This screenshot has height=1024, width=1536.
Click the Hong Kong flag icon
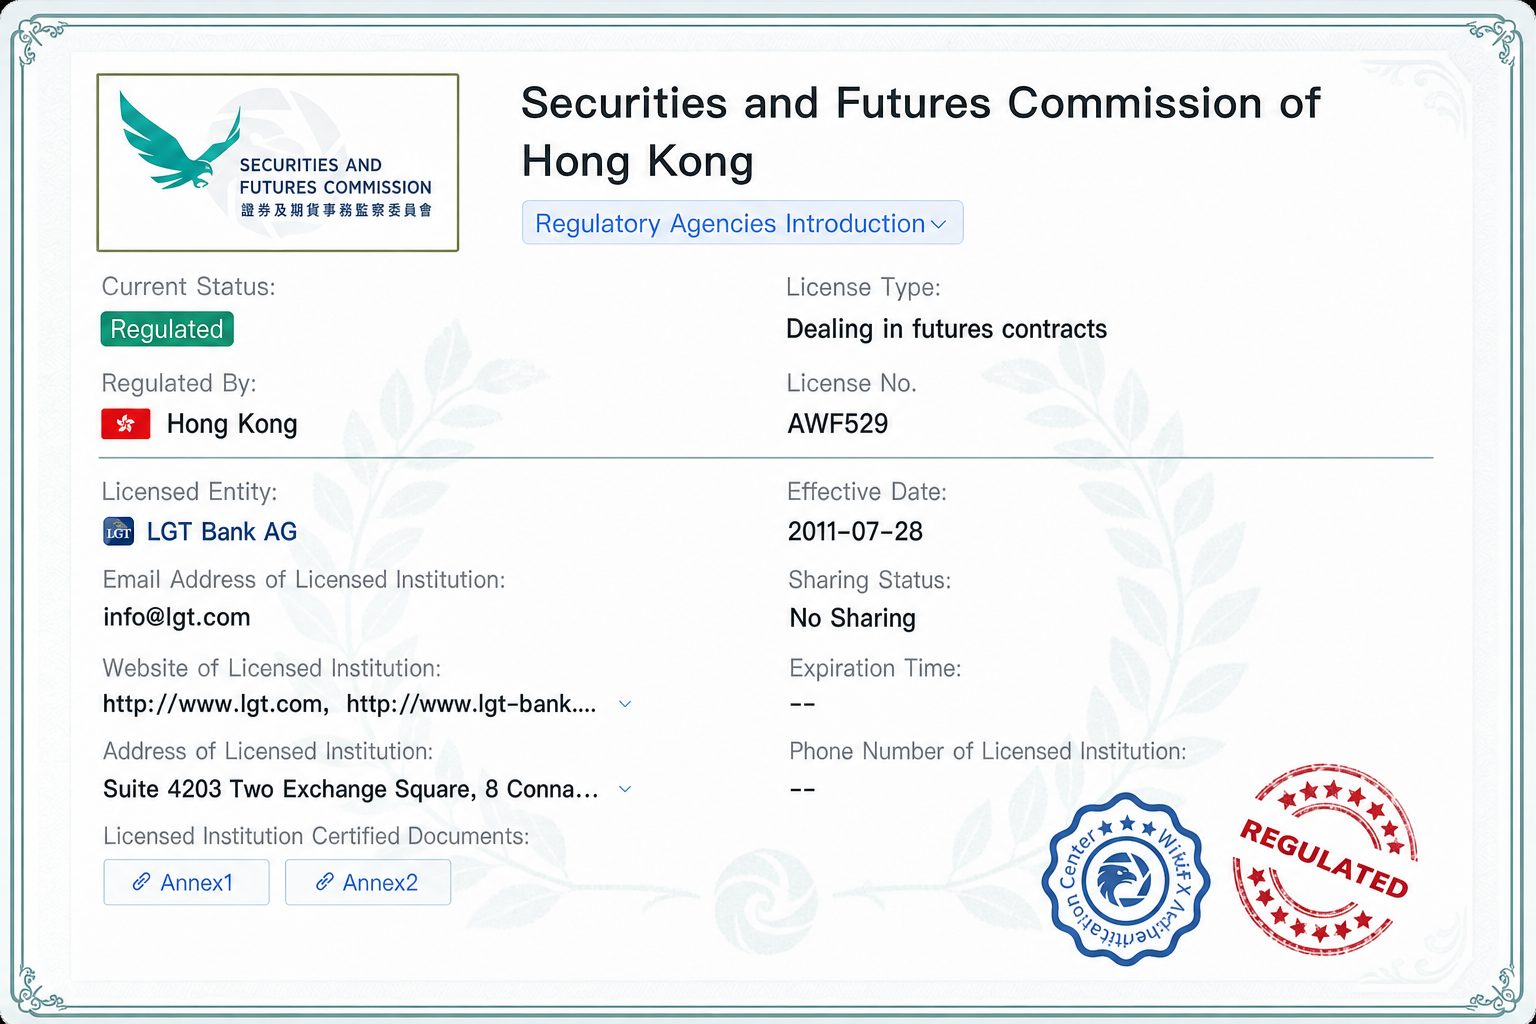[126, 424]
